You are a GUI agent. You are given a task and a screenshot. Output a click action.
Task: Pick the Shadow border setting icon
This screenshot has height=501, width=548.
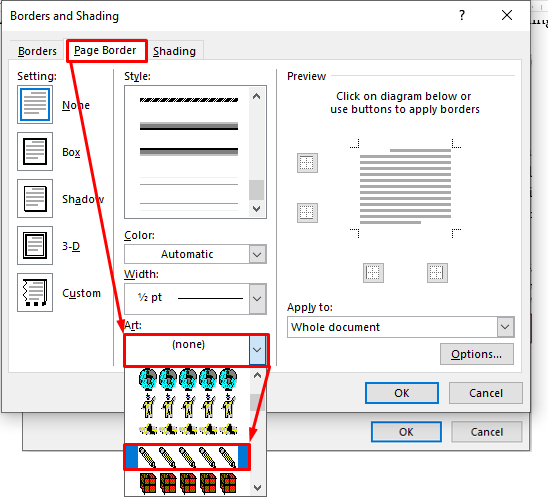coord(35,198)
